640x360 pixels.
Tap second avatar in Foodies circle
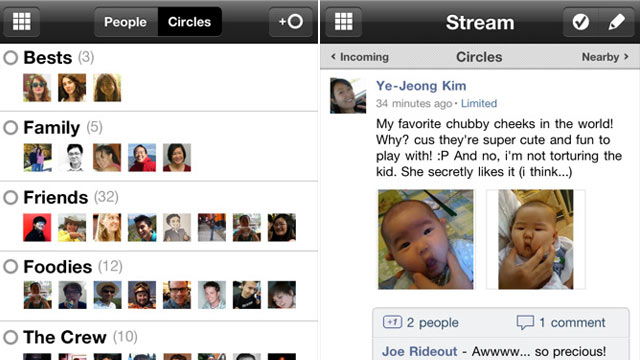pos(72,295)
